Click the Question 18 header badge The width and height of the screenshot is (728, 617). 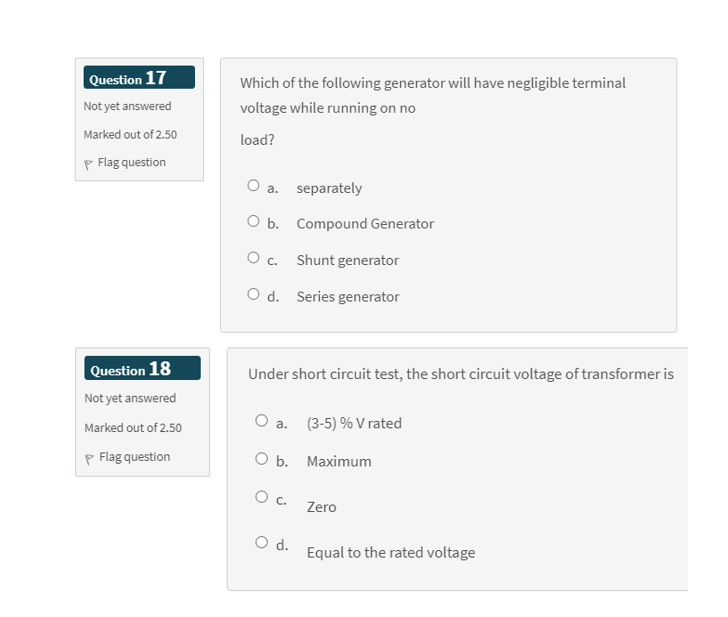point(142,369)
